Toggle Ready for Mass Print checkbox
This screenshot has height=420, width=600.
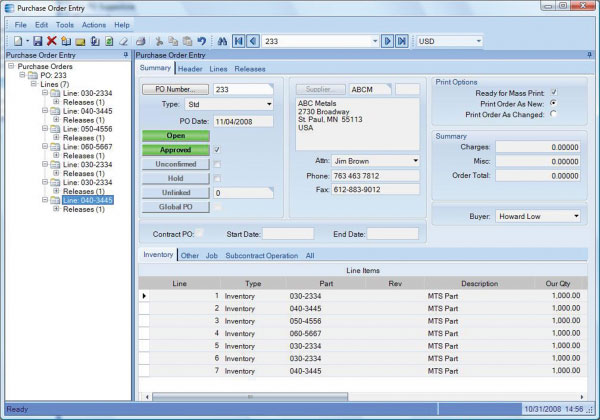pyautogui.click(x=553, y=92)
